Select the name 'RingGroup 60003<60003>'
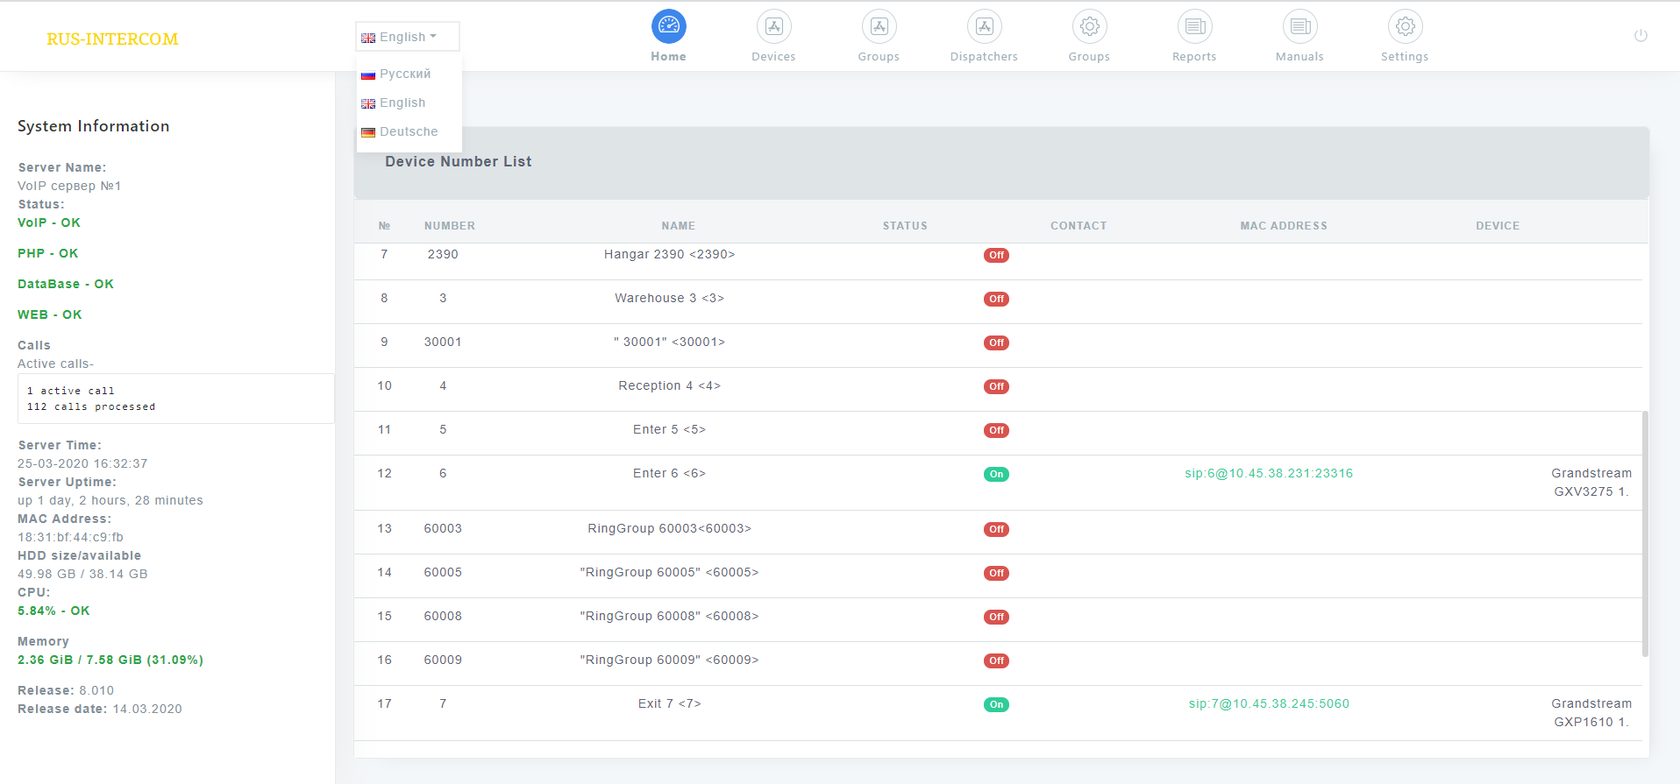The width and height of the screenshot is (1680, 784). pyautogui.click(x=669, y=529)
